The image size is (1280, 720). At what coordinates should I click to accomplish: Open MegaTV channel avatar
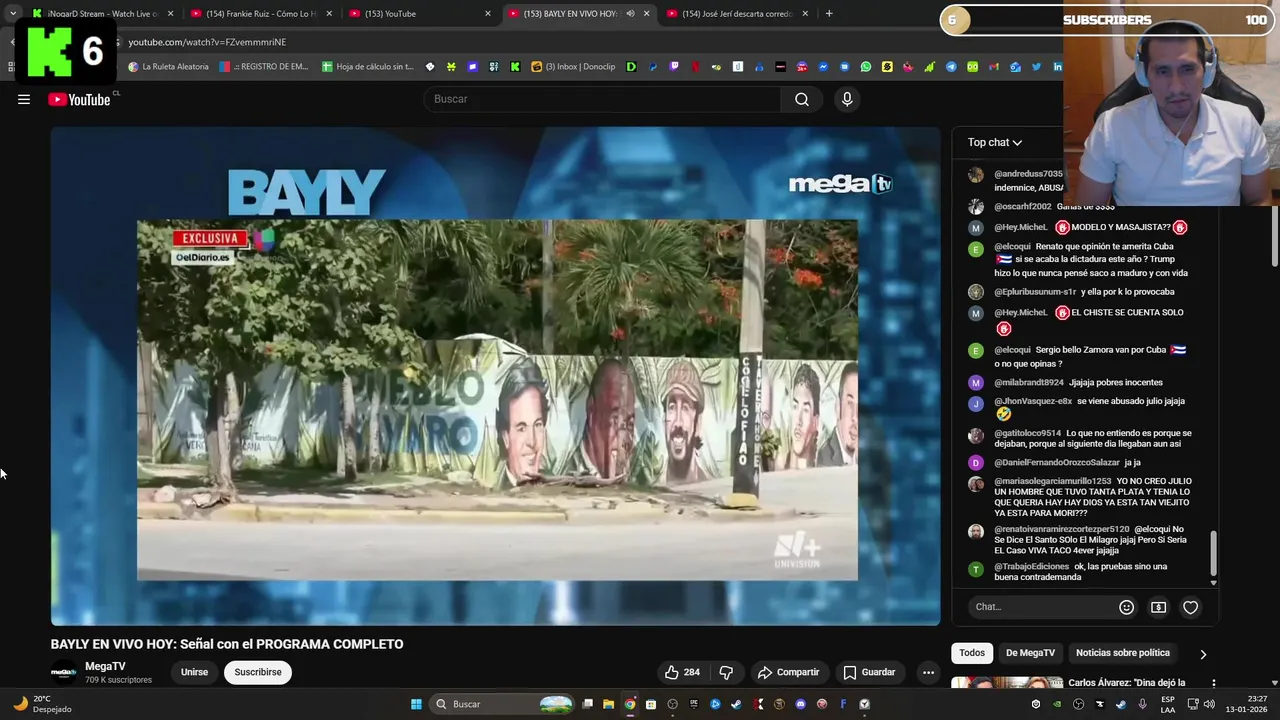pos(64,672)
